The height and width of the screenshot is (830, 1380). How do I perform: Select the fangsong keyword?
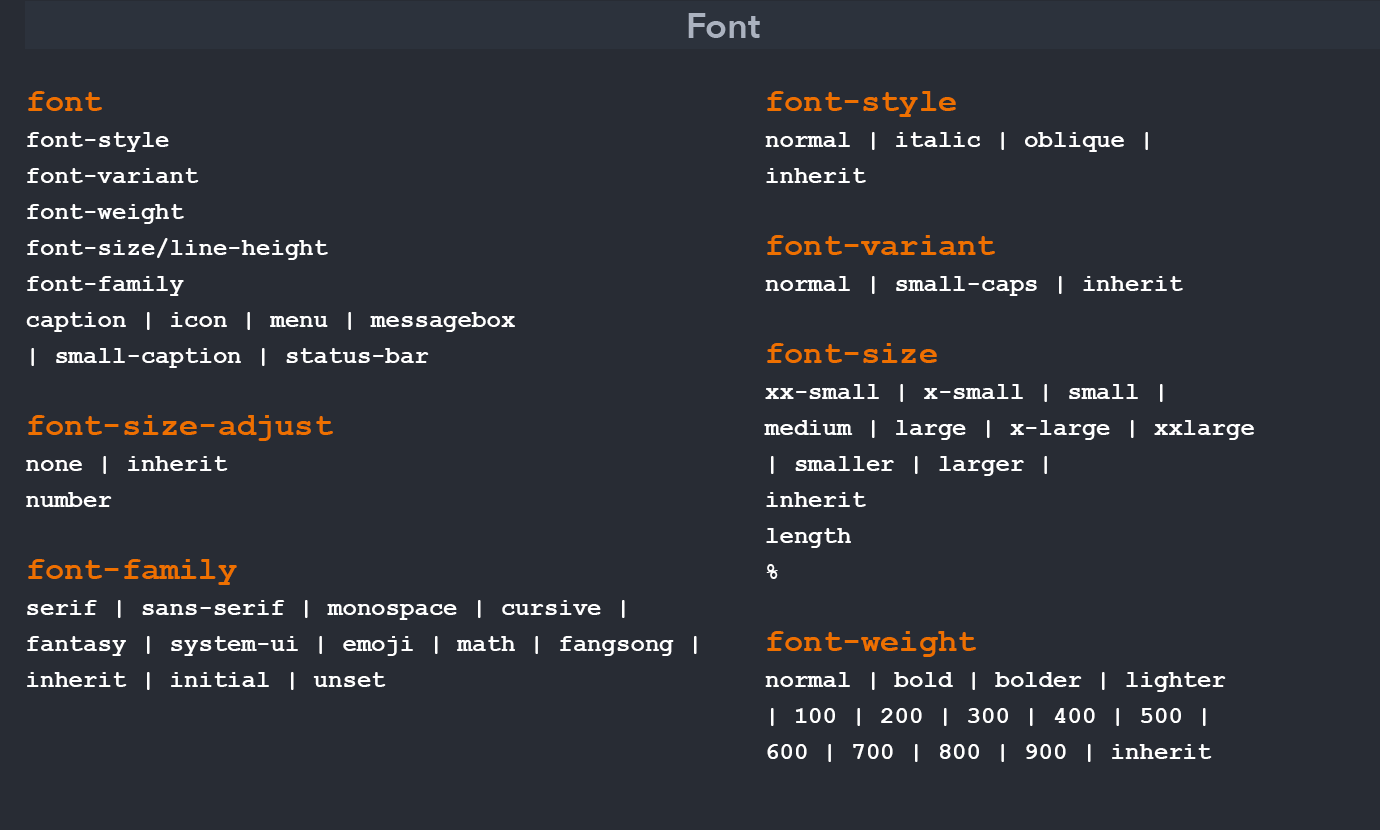(x=616, y=644)
